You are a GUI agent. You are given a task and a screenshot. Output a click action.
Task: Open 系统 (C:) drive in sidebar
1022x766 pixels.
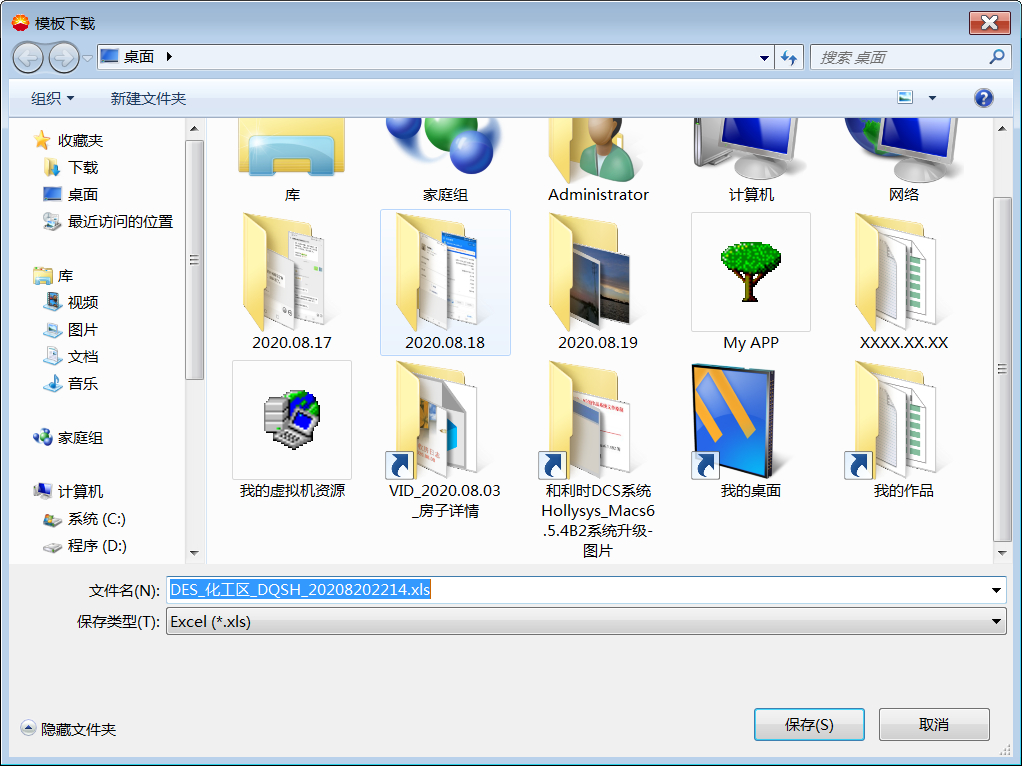85,519
